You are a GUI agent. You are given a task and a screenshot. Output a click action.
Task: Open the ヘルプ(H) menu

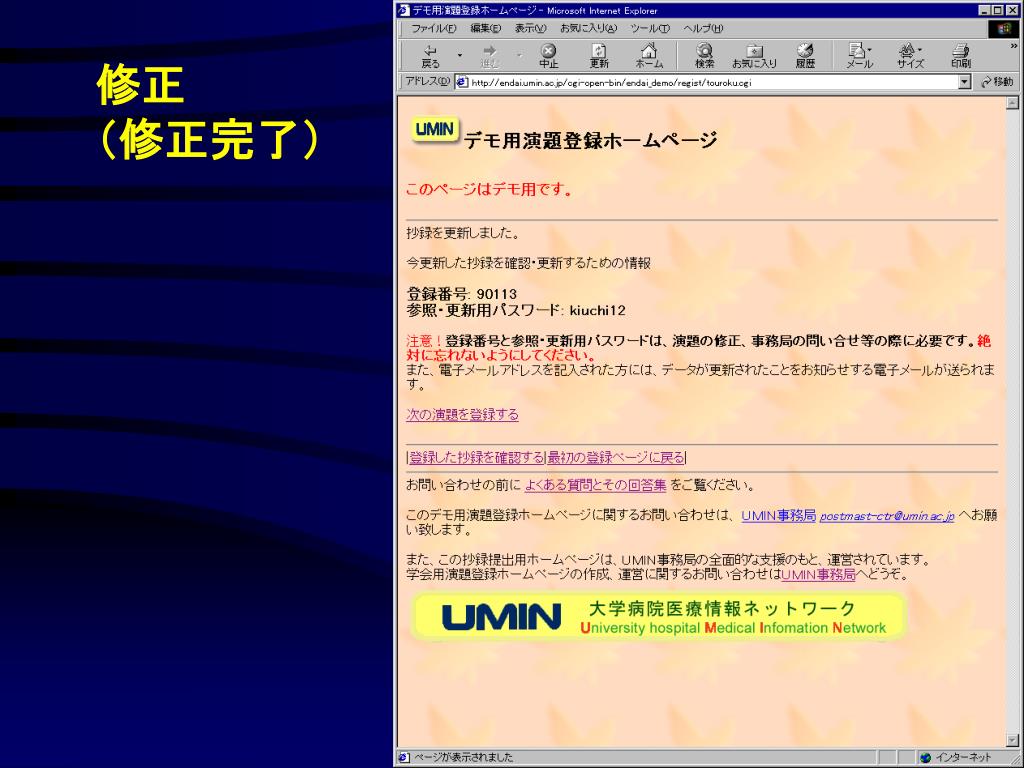[x=703, y=29]
